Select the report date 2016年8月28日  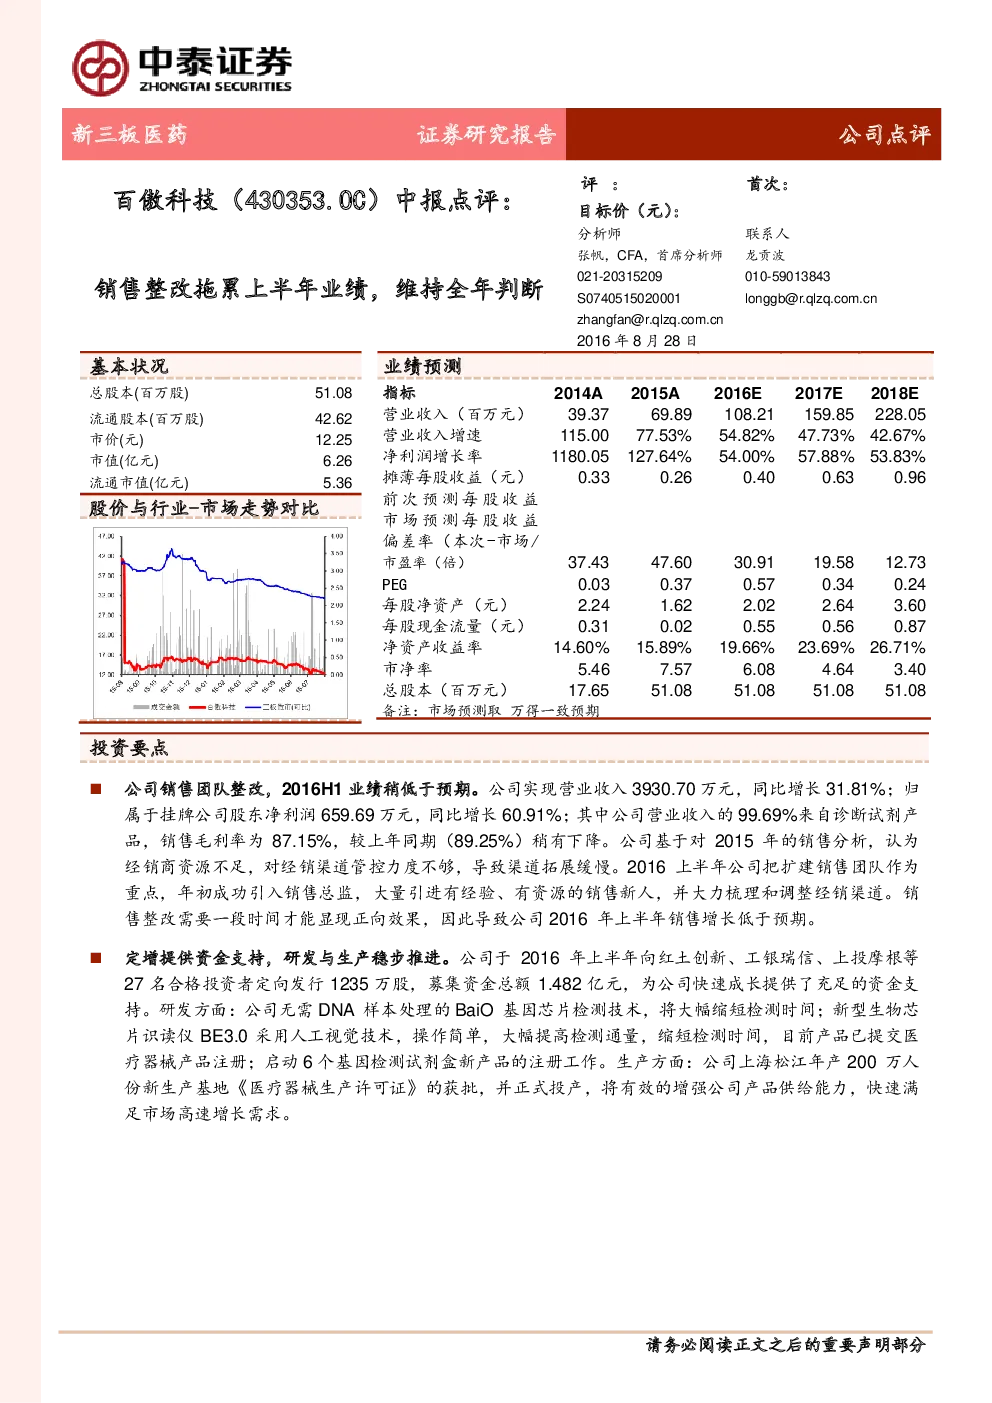click(637, 341)
